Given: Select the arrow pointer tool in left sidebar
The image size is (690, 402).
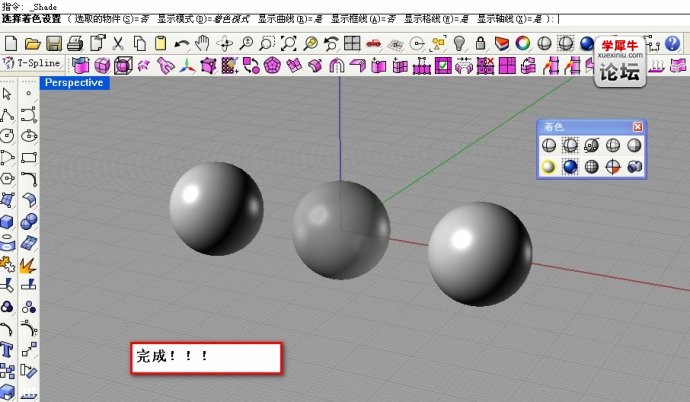Looking at the screenshot, I should (x=7, y=94).
